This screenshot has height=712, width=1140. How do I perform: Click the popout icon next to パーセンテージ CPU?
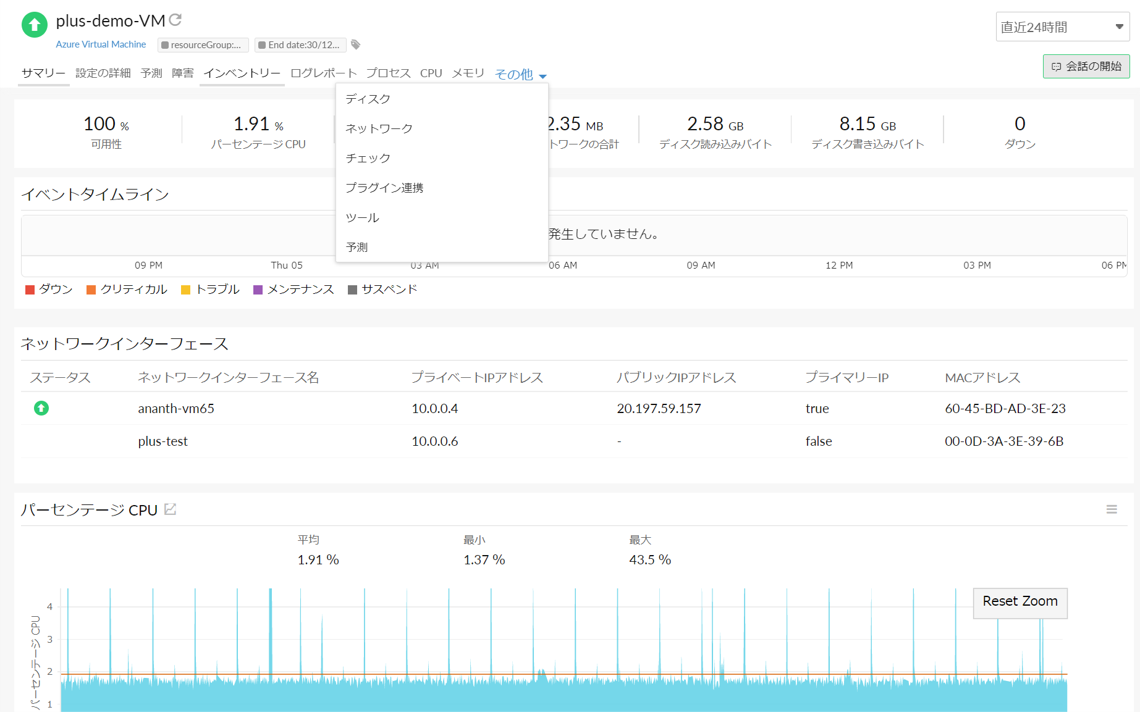pyautogui.click(x=169, y=509)
